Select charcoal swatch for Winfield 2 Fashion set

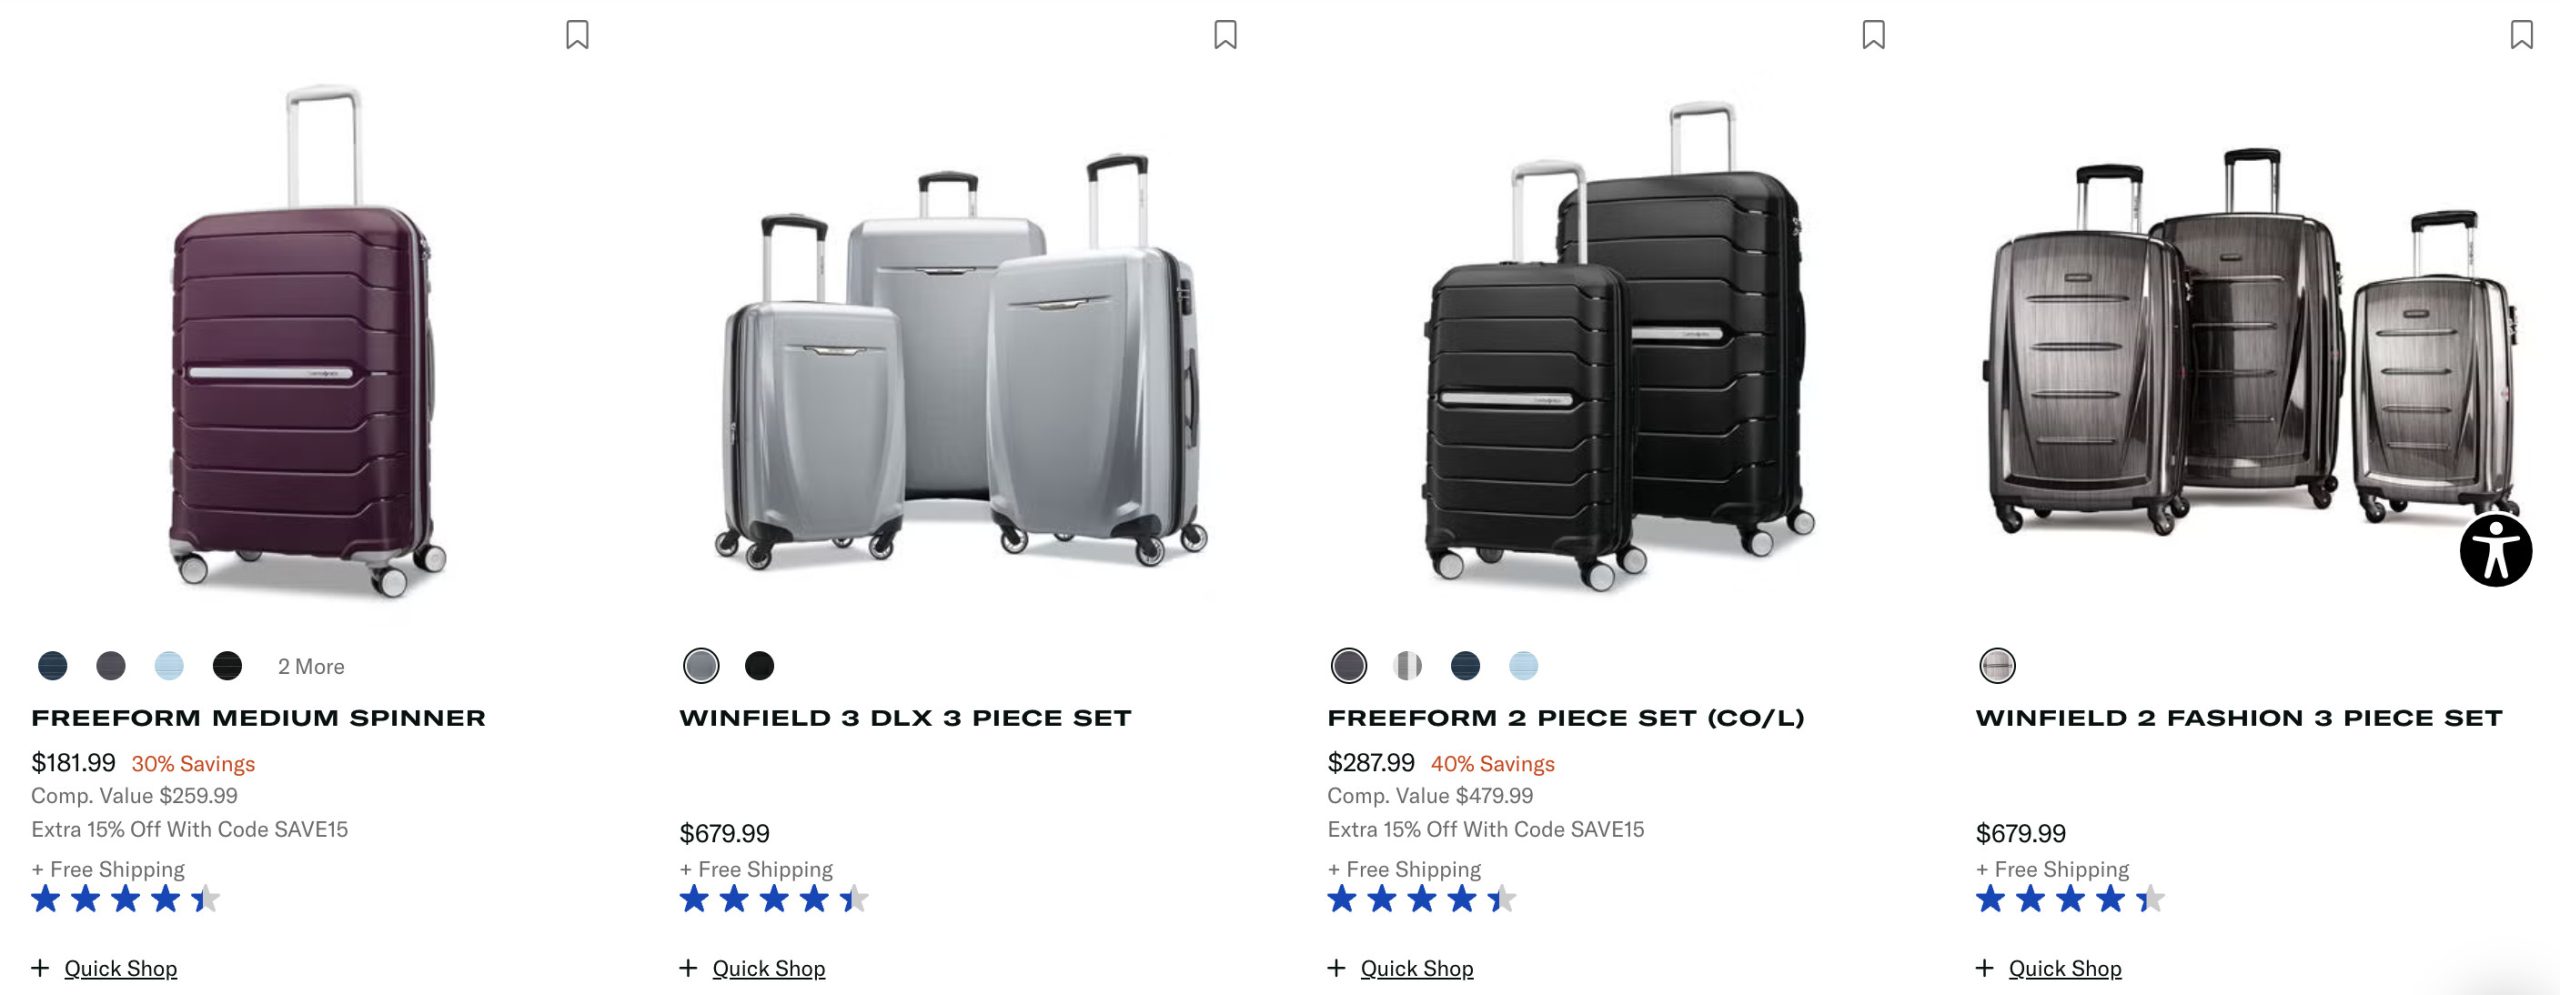tap(1997, 666)
